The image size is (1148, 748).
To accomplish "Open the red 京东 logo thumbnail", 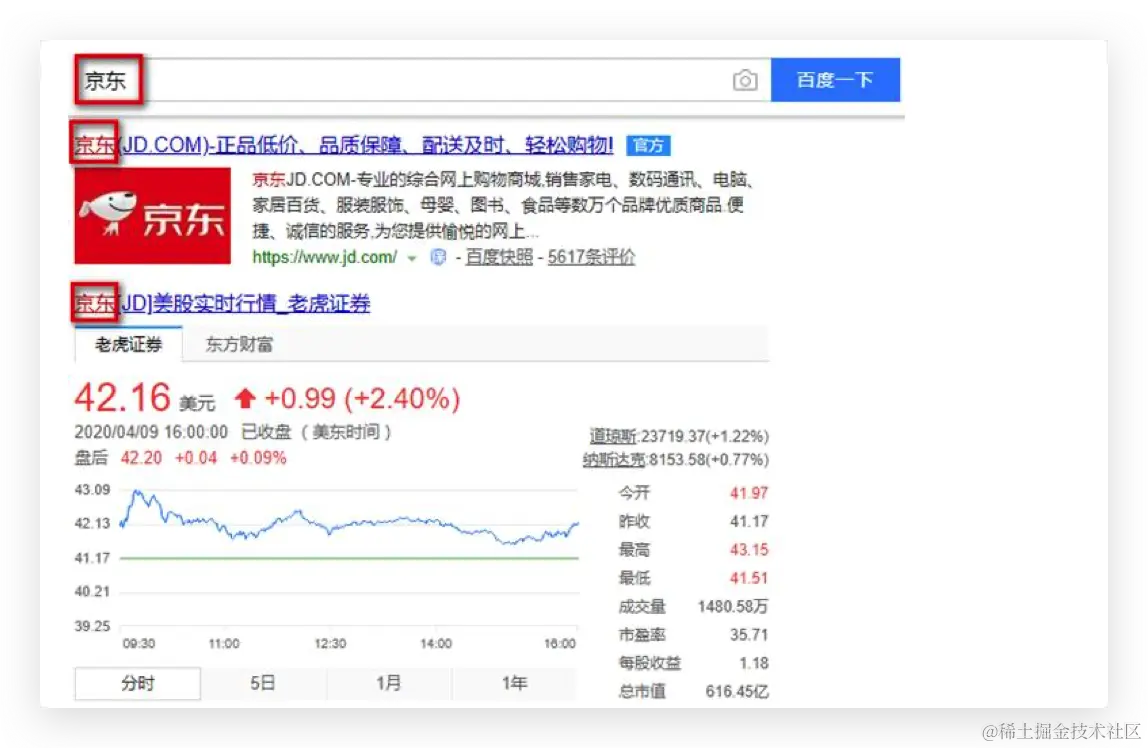I will click(x=152, y=216).
